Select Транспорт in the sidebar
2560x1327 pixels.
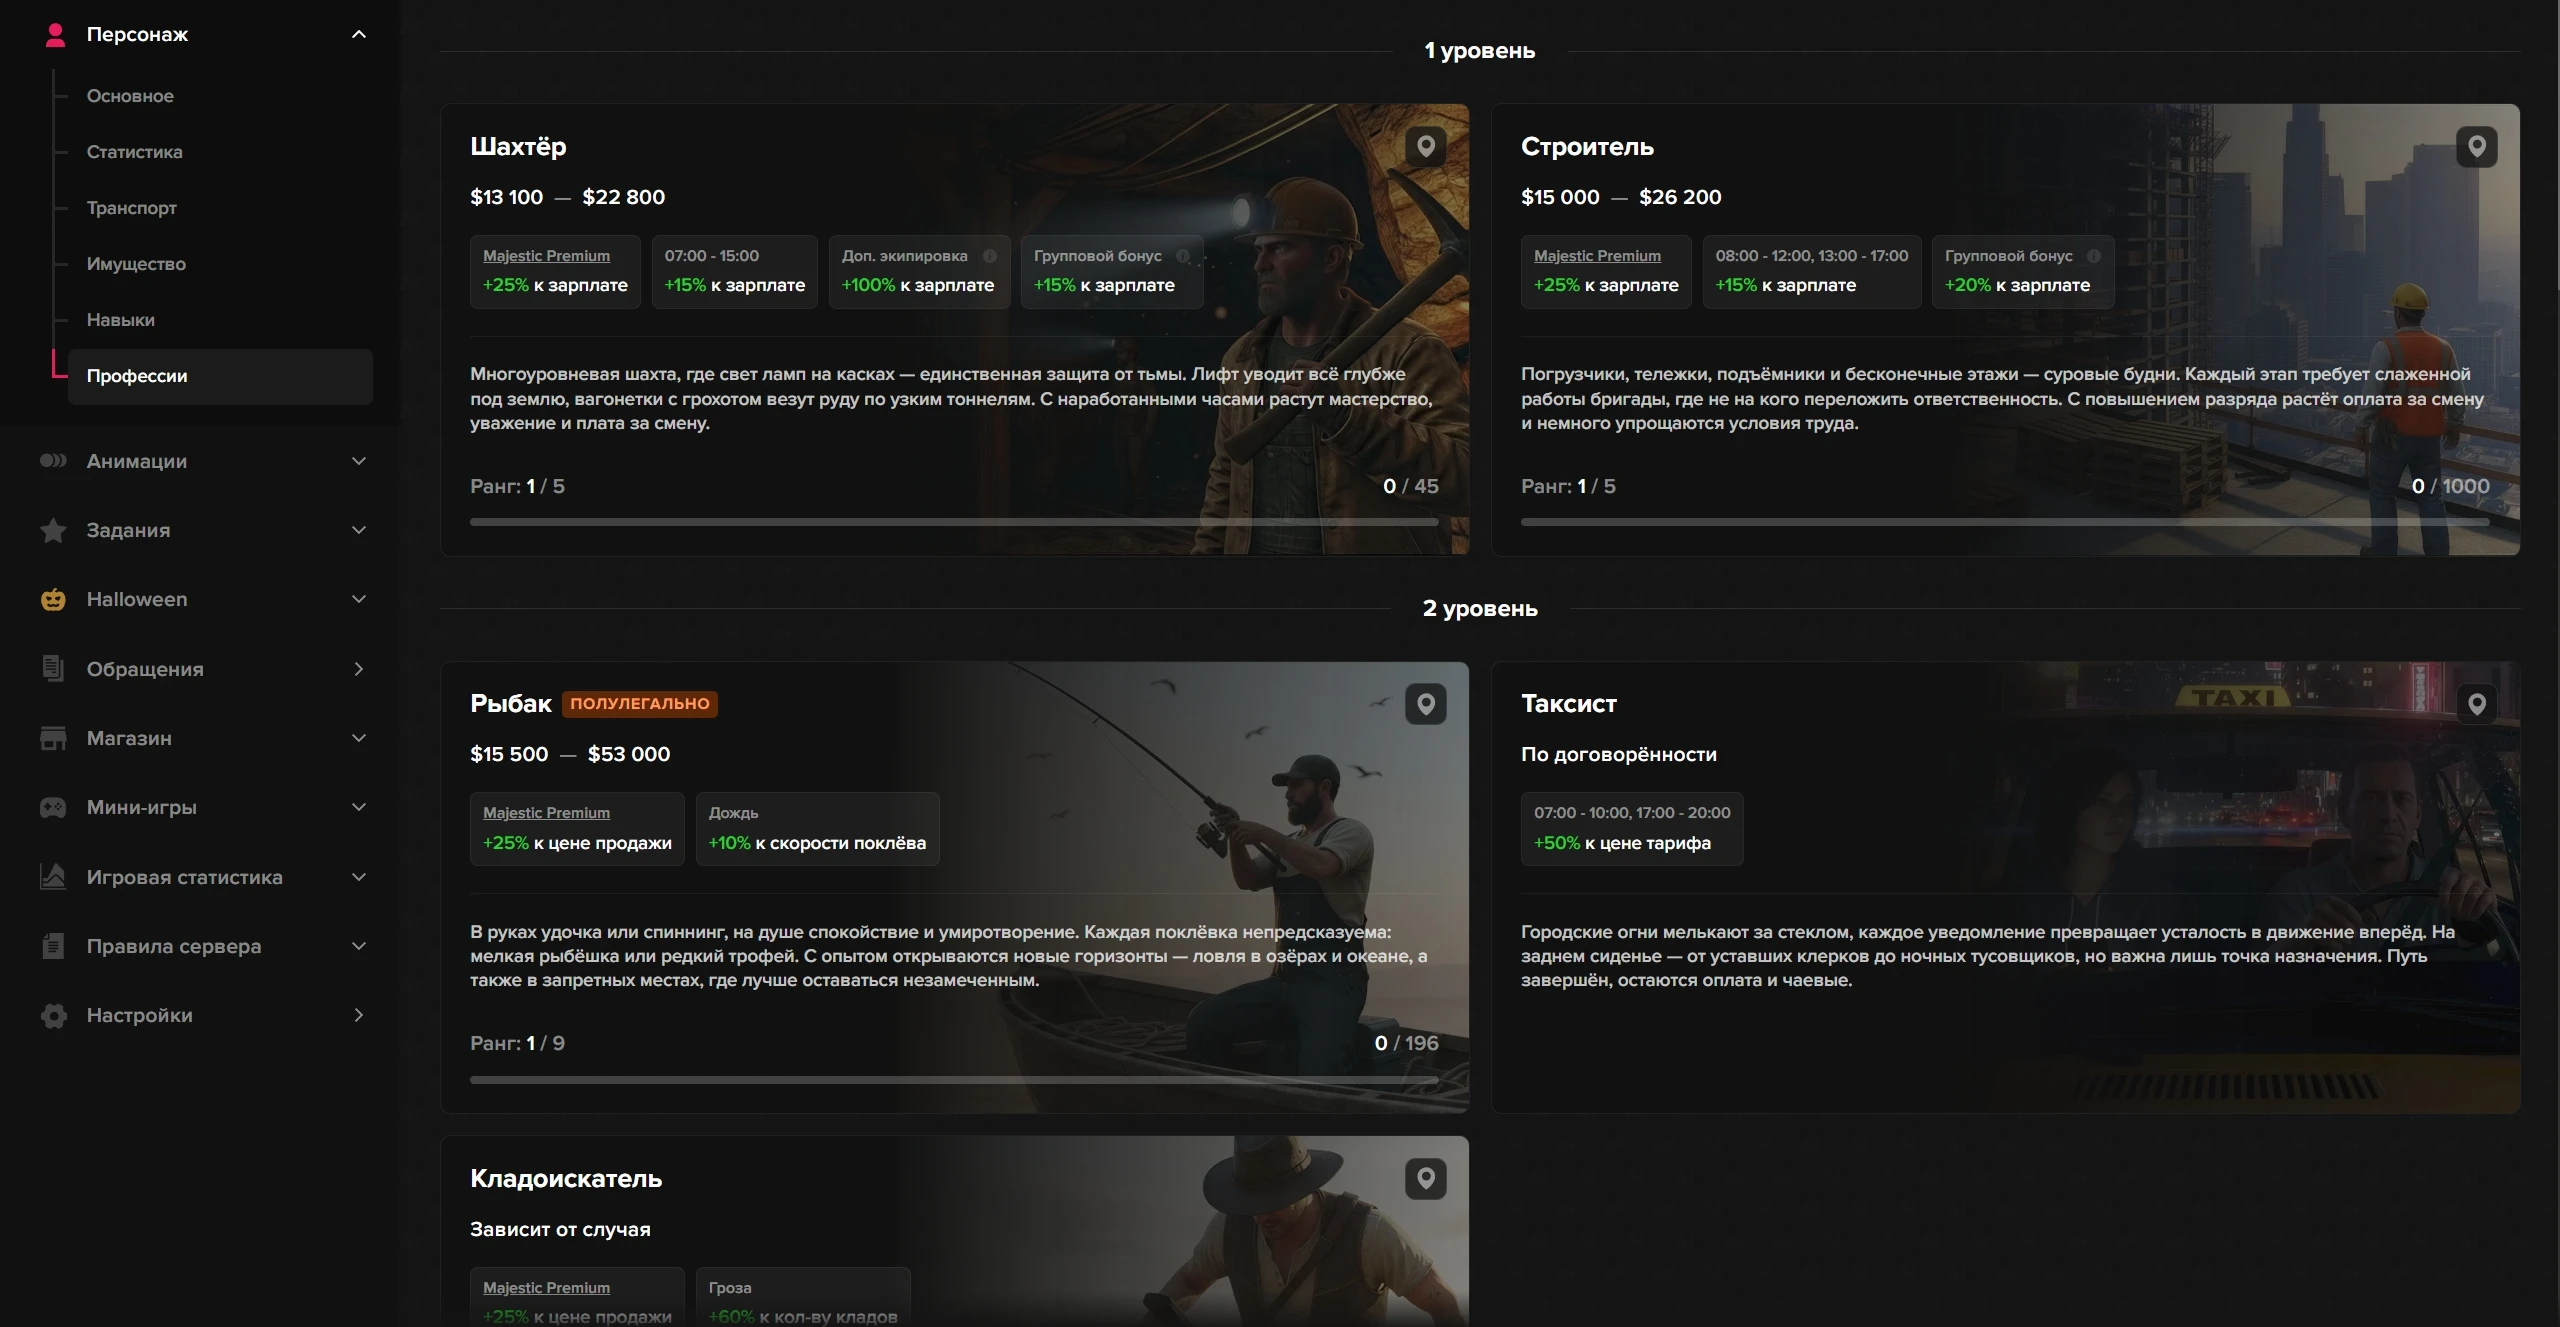pos(131,208)
